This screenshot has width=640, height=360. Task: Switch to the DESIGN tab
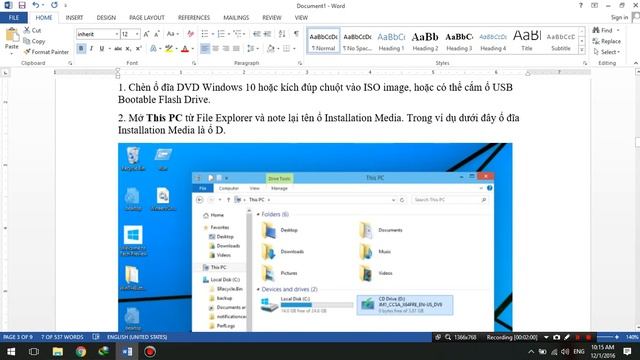point(106,18)
